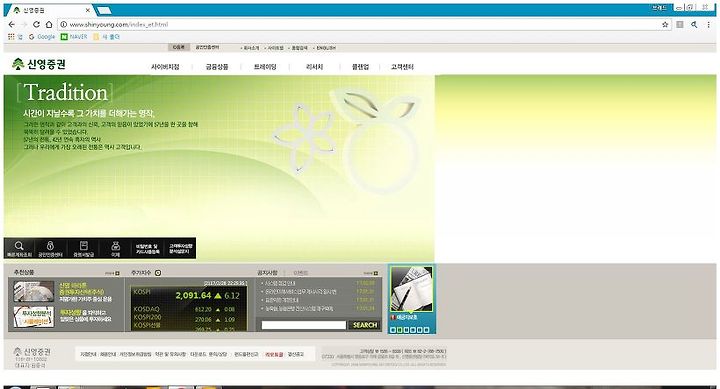
Task: Open the 리서치 menu
Action: pos(315,67)
